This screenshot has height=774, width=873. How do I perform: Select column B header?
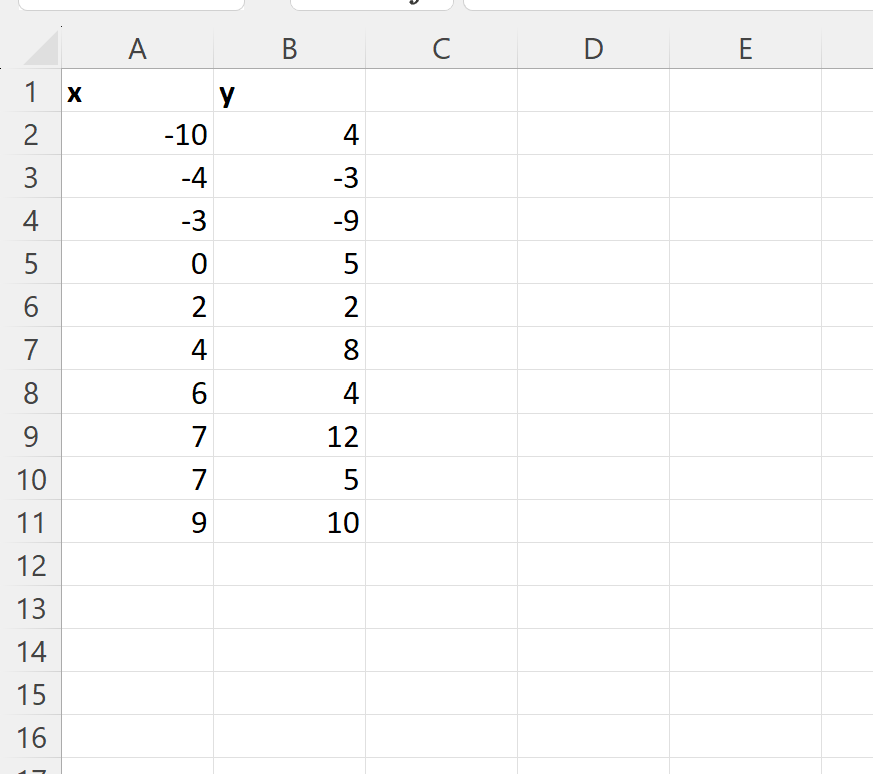[x=289, y=47]
